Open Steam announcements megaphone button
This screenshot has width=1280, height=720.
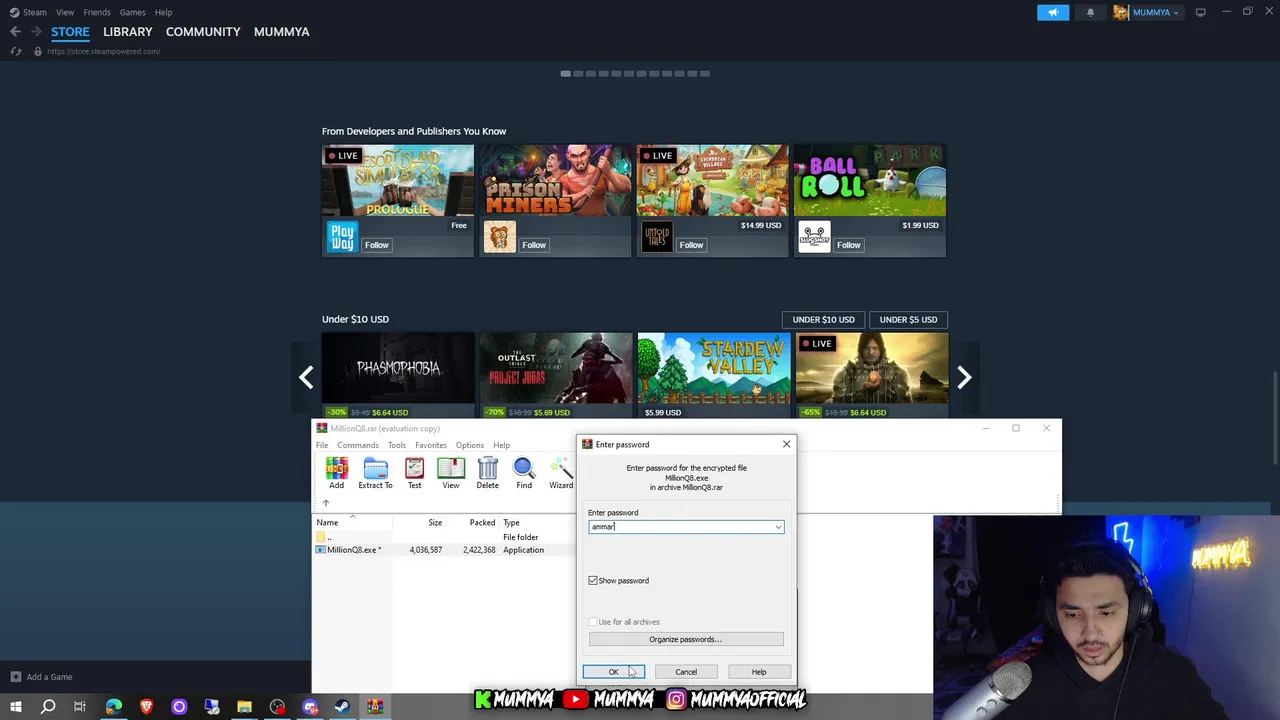pyautogui.click(x=1053, y=12)
